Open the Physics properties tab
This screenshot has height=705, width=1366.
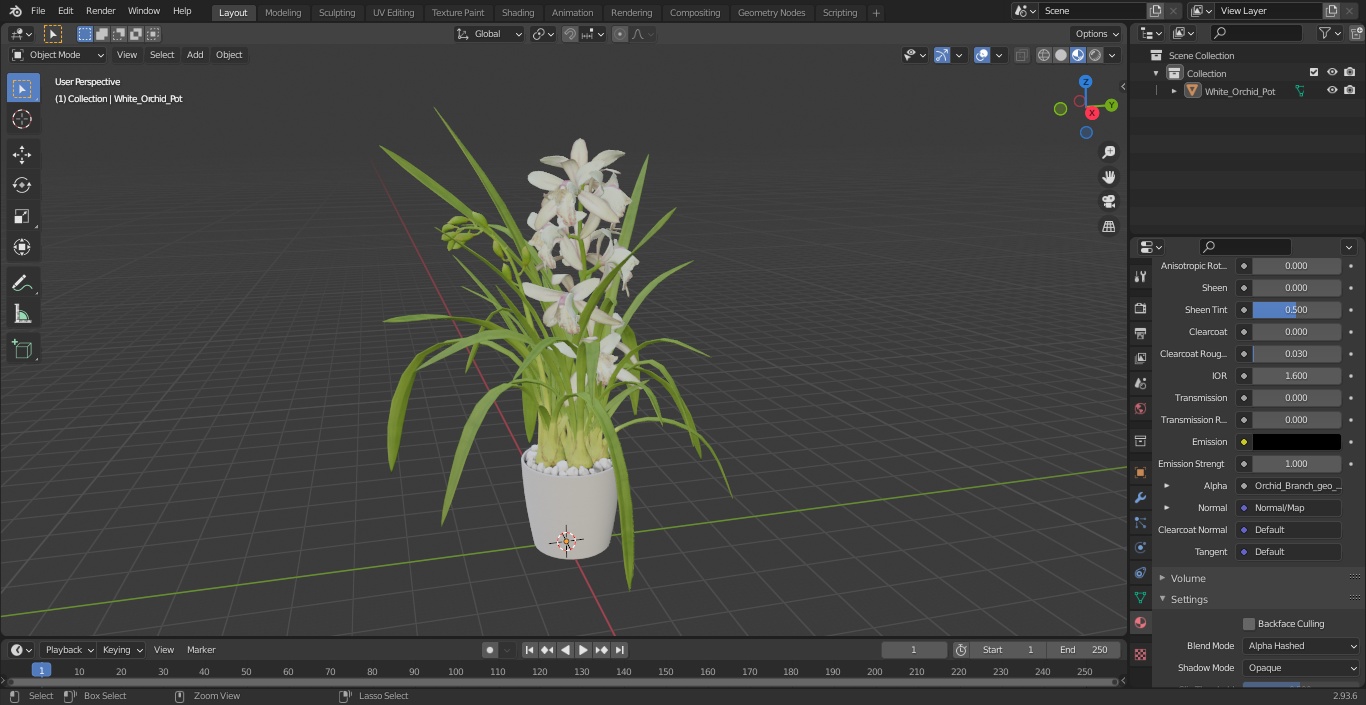coord(1140,547)
